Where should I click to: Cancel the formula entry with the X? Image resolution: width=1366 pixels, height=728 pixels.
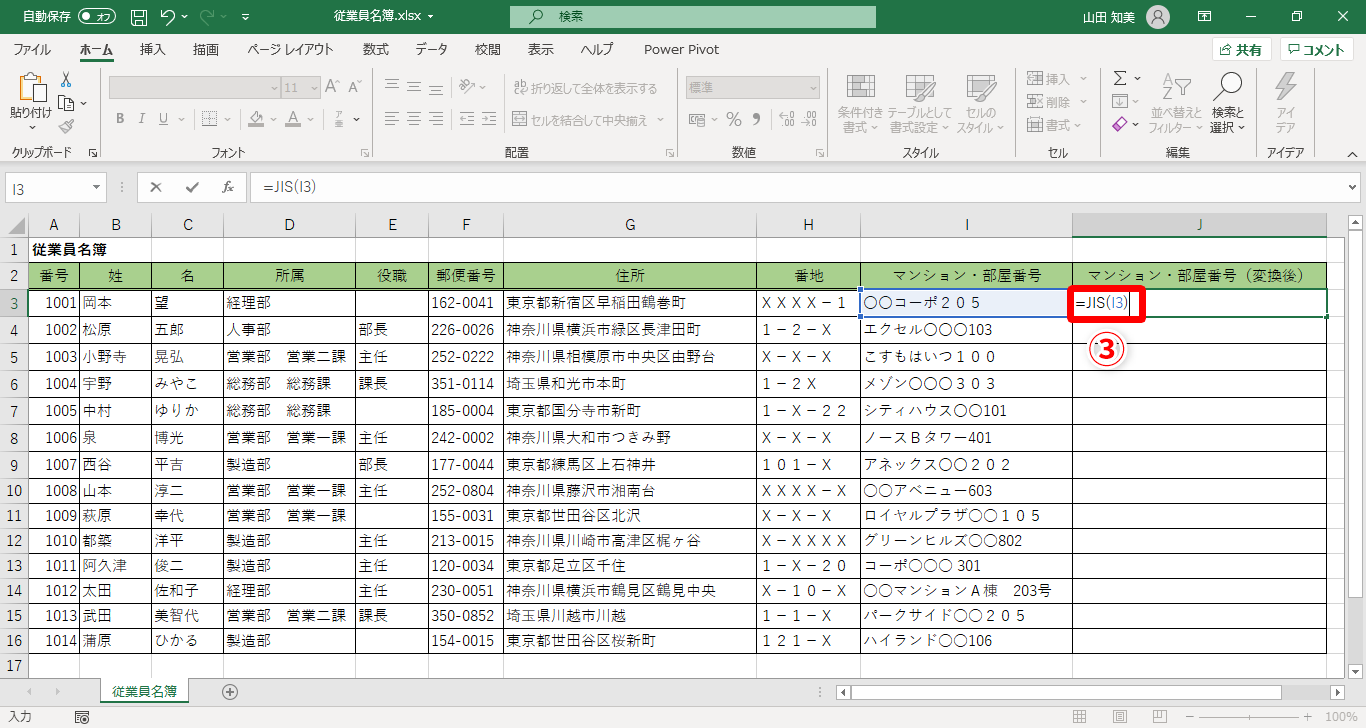coord(156,187)
